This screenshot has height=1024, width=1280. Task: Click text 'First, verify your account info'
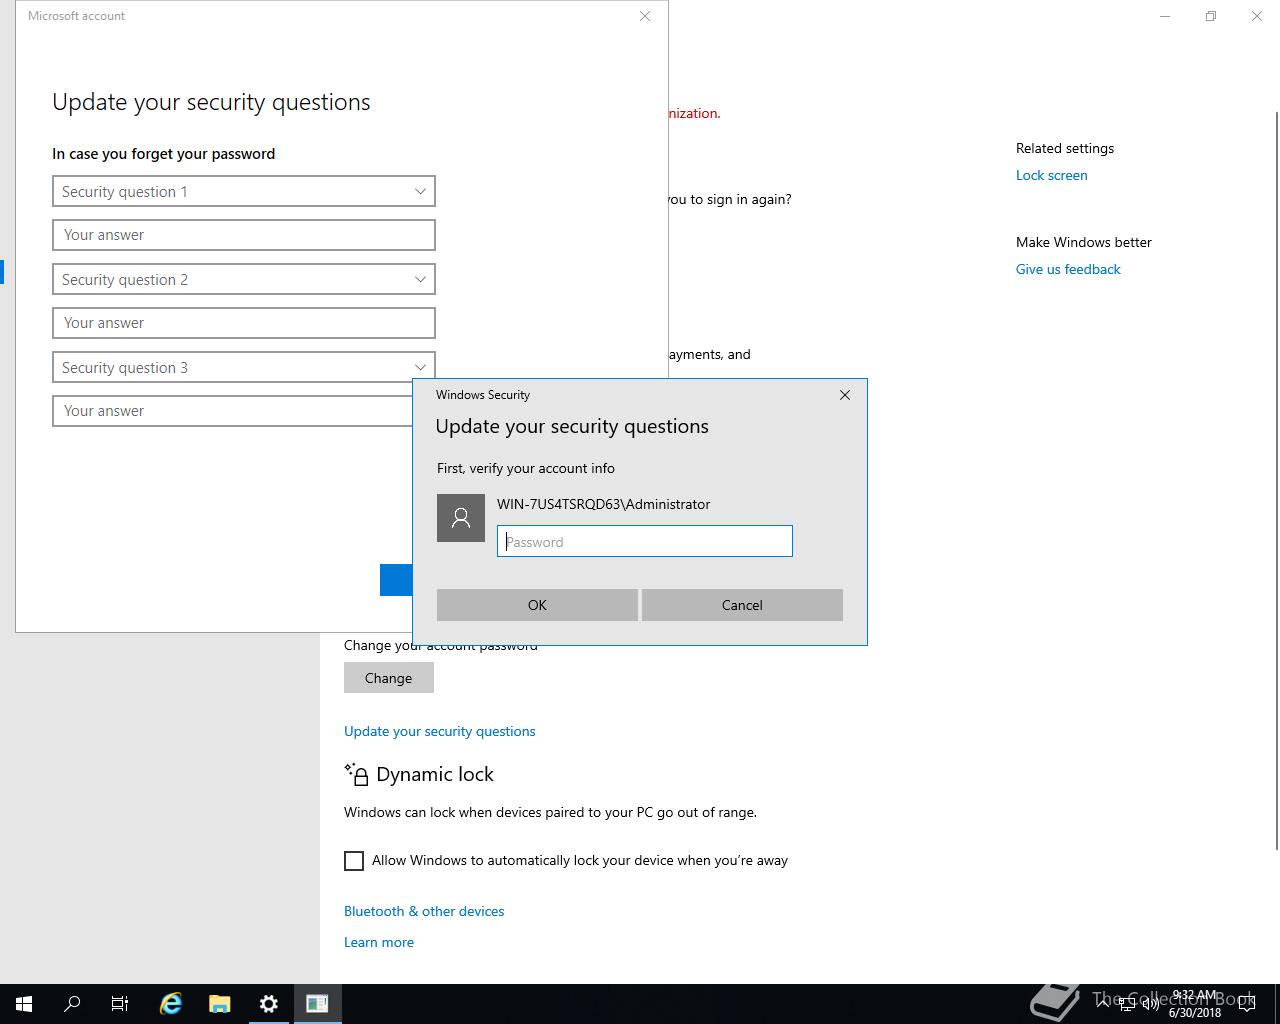coord(526,468)
